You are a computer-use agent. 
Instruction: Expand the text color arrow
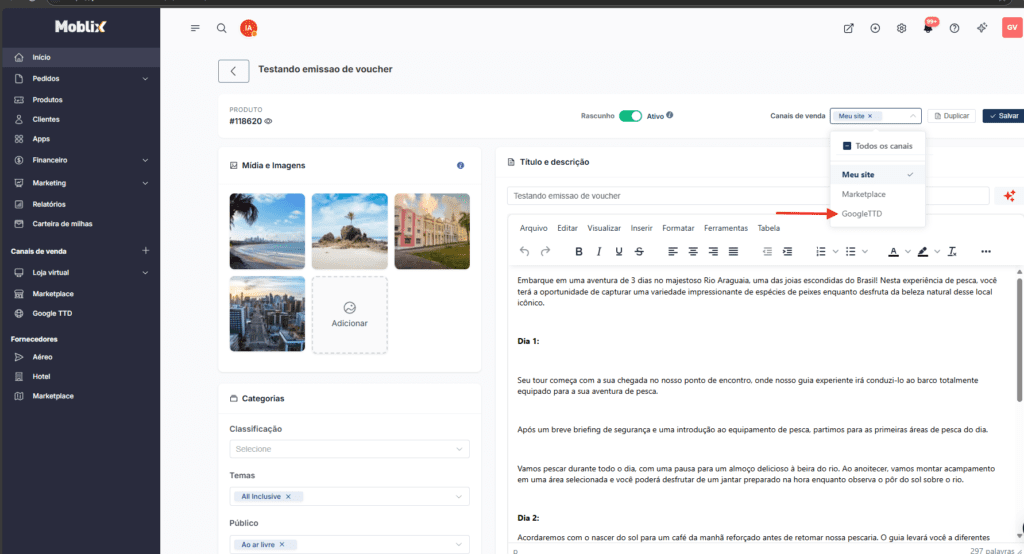pyautogui.click(x=908, y=252)
